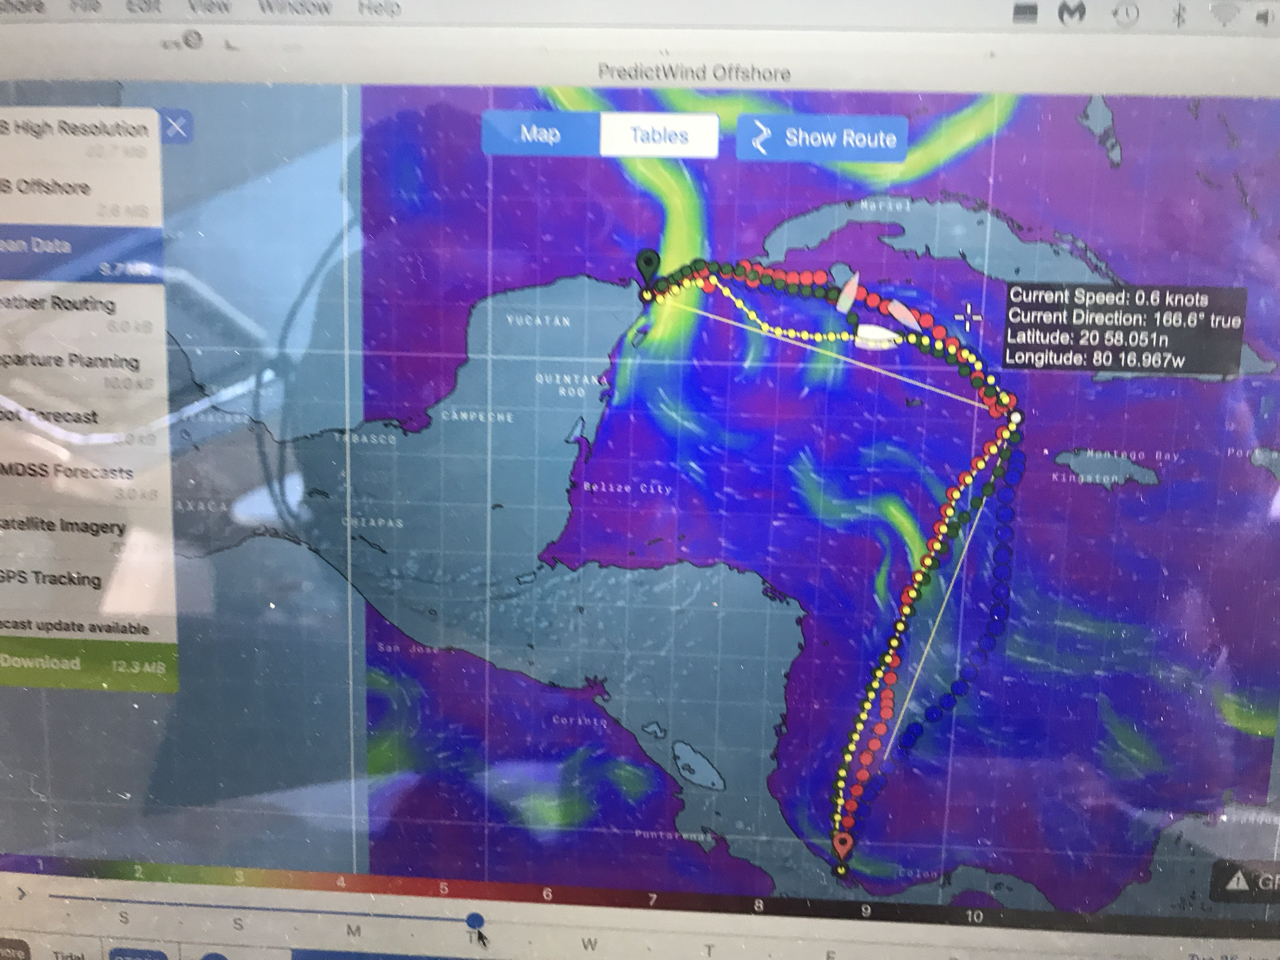The width and height of the screenshot is (1280, 960).
Task: Open the Bluetooth menu bar icon
Action: tap(1178, 14)
